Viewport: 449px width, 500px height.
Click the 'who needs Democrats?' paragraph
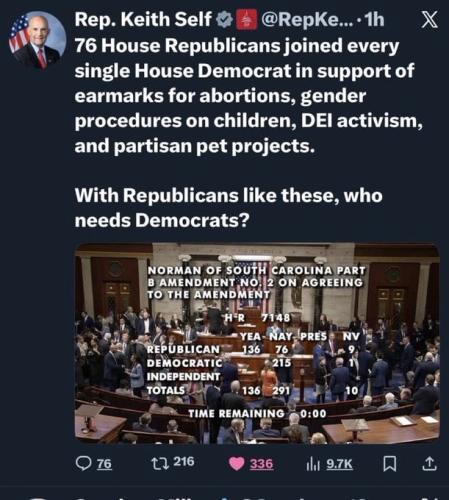pos(228,208)
